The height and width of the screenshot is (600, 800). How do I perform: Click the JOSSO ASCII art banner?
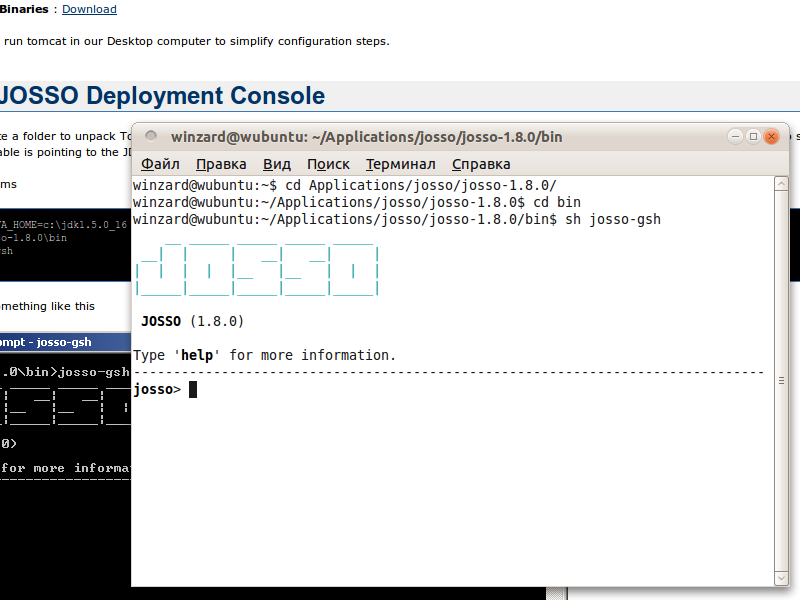pos(257,270)
